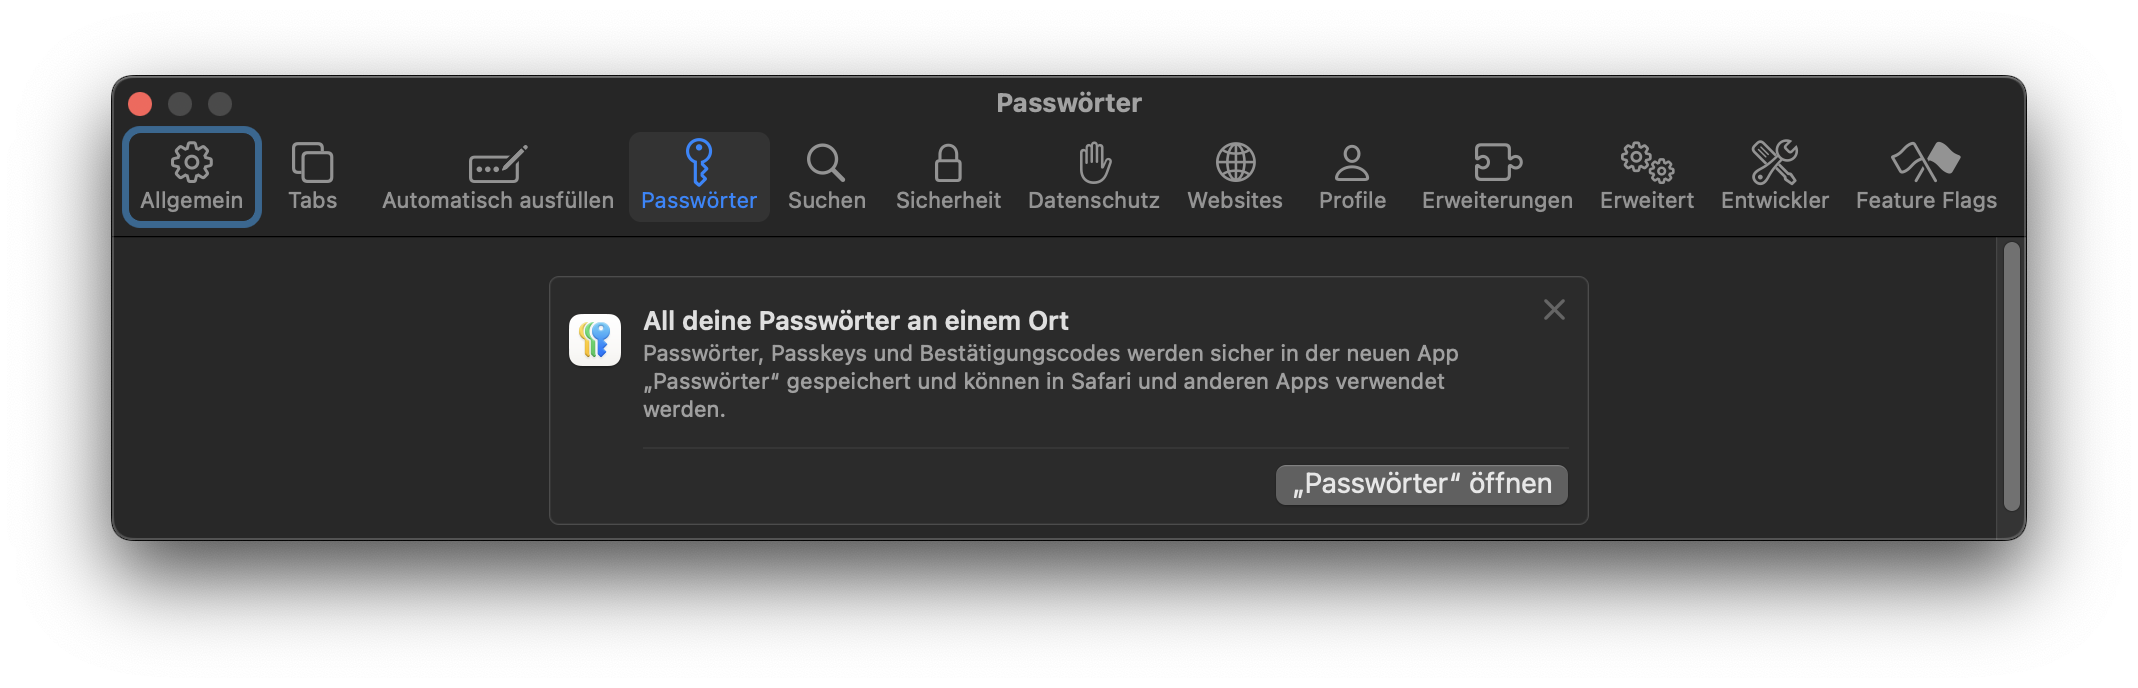The width and height of the screenshot is (2138, 688).
Task: Dismiss the Passwörter info banner
Action: coord(1554,310)
